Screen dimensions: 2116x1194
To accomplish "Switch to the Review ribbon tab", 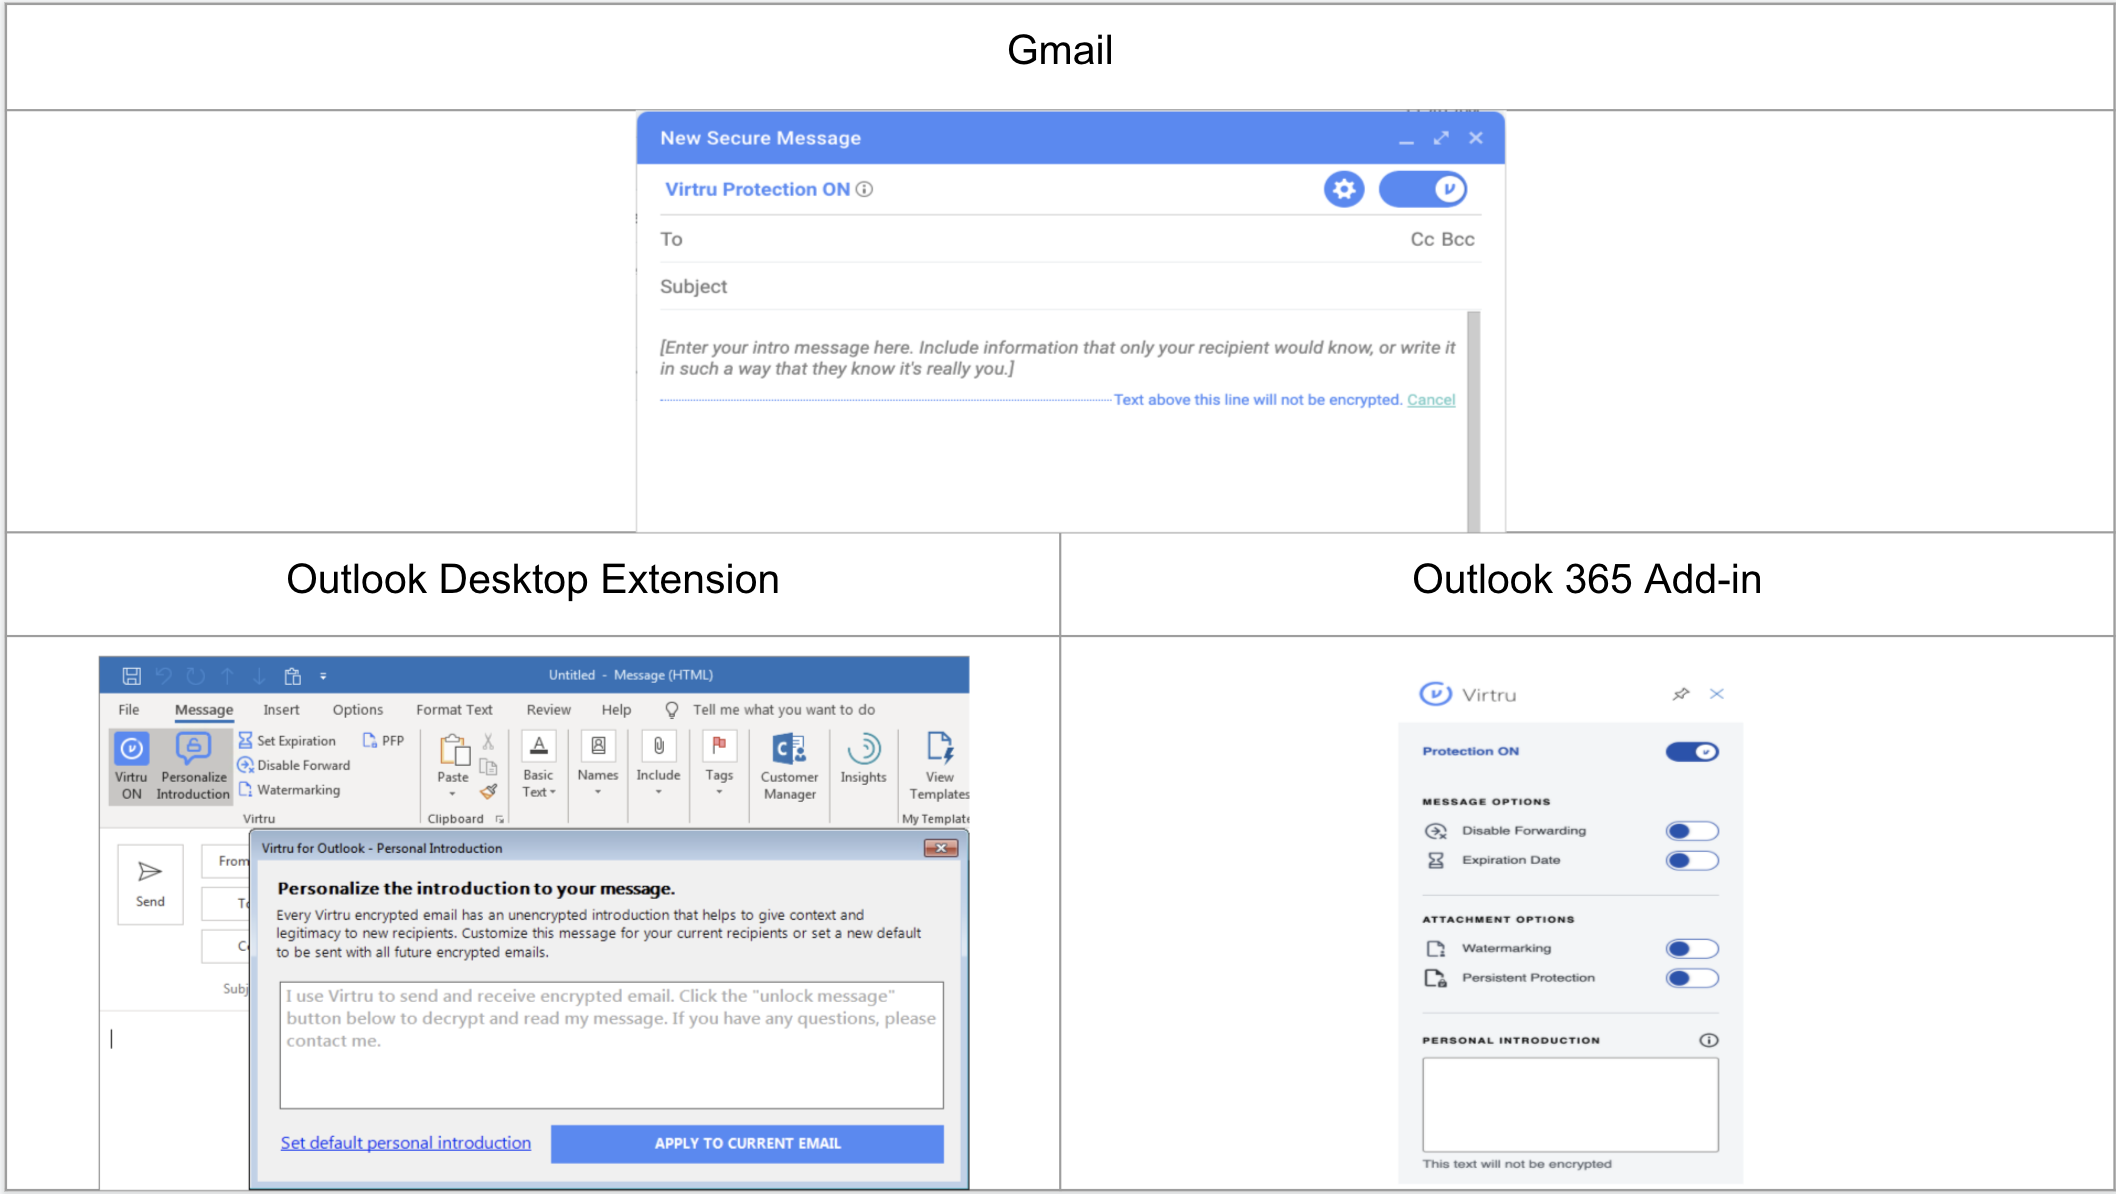I will coord(549,709).
